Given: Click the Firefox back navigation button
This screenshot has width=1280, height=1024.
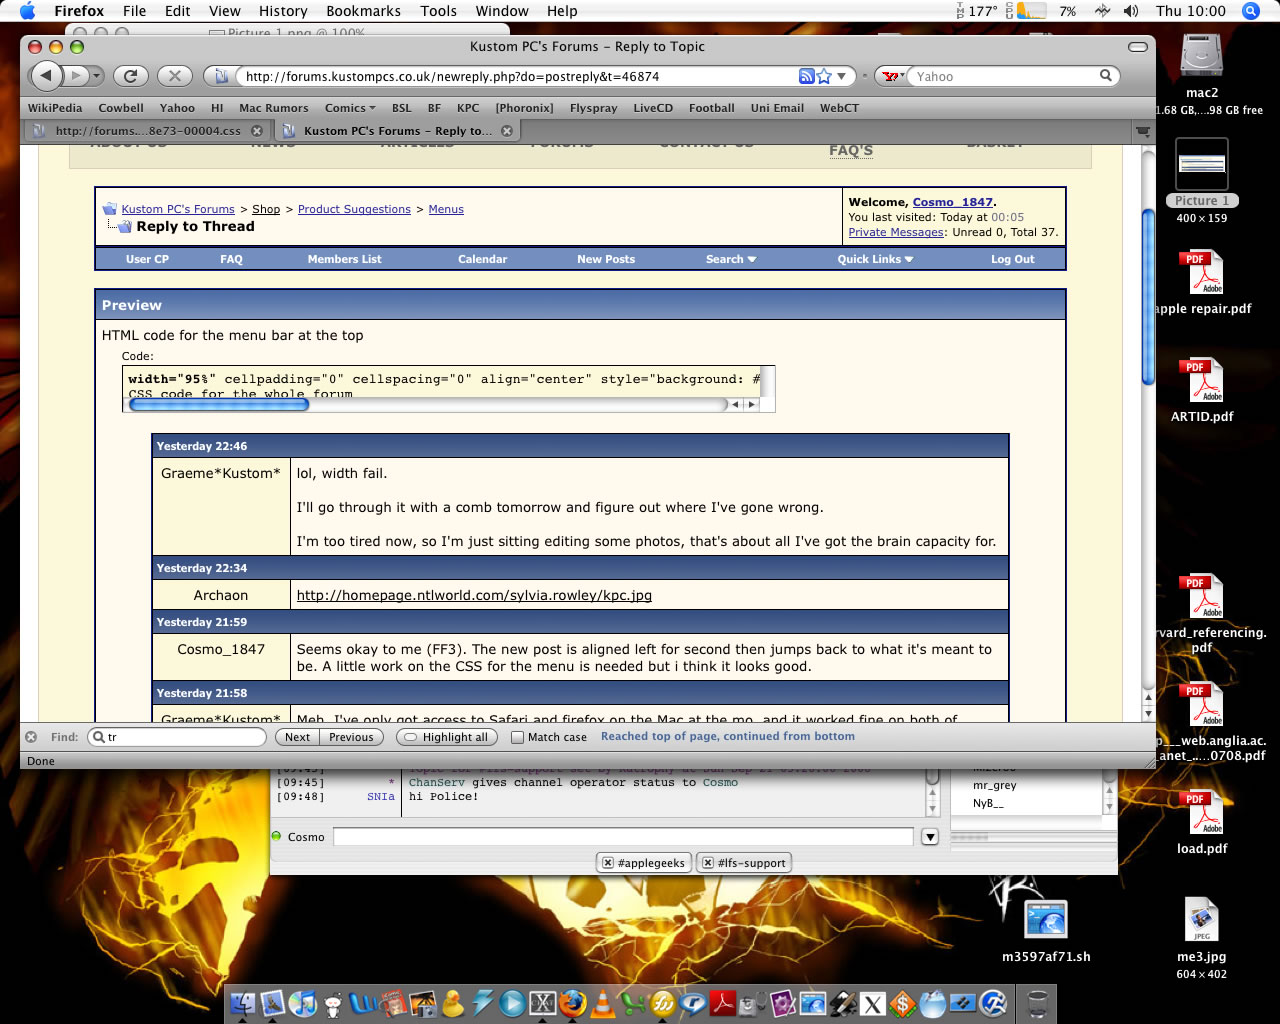Looking at the screenshot, I should (45, 75).
